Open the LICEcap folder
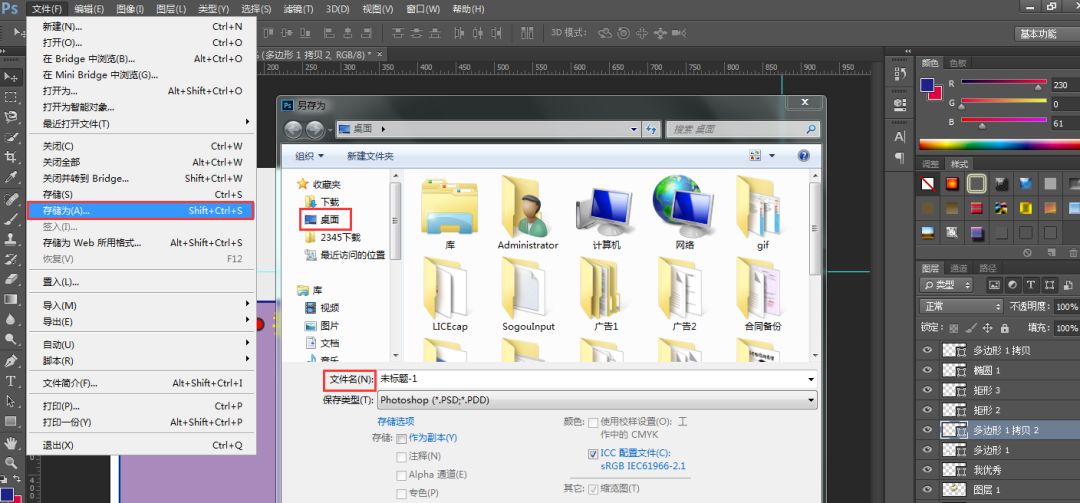This screenshot has width=1080, height=503. coord(449,294)
